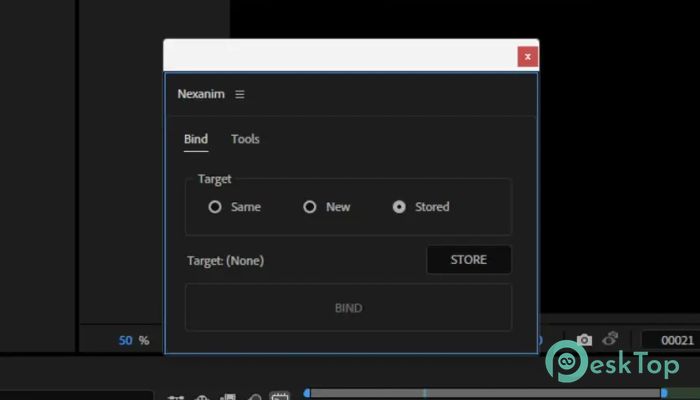Click the STORE button

click(x=469, y=259)
